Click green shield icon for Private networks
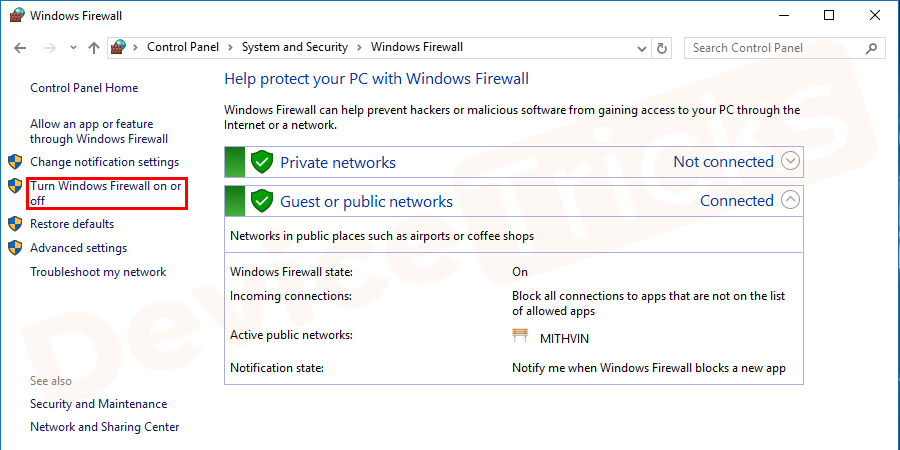 [x=262, y=162]
